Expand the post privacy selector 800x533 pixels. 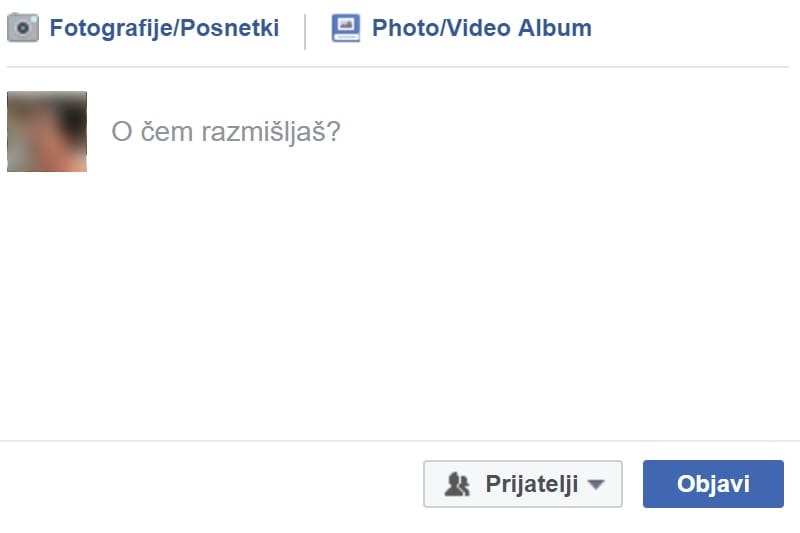(x=522, y=484)
